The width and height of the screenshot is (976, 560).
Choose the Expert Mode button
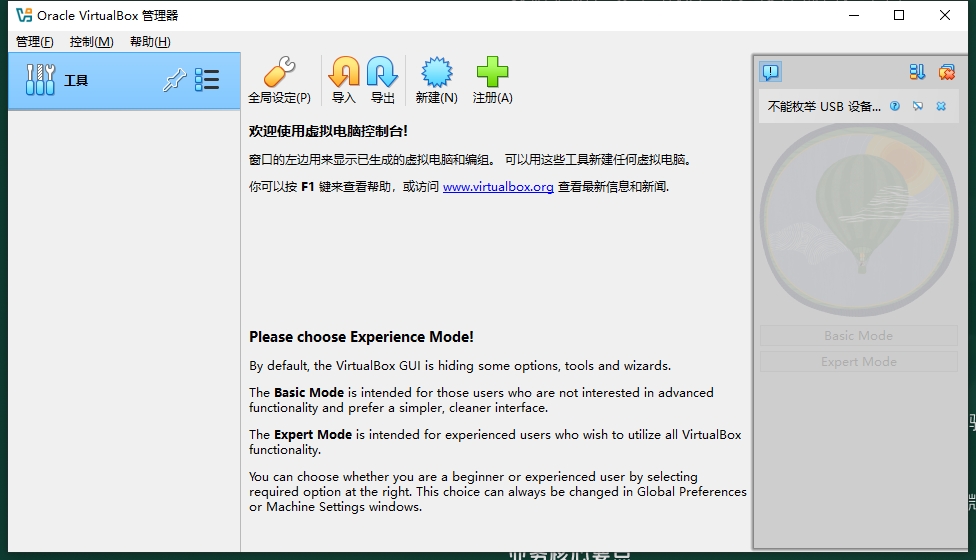pos(858,362)
